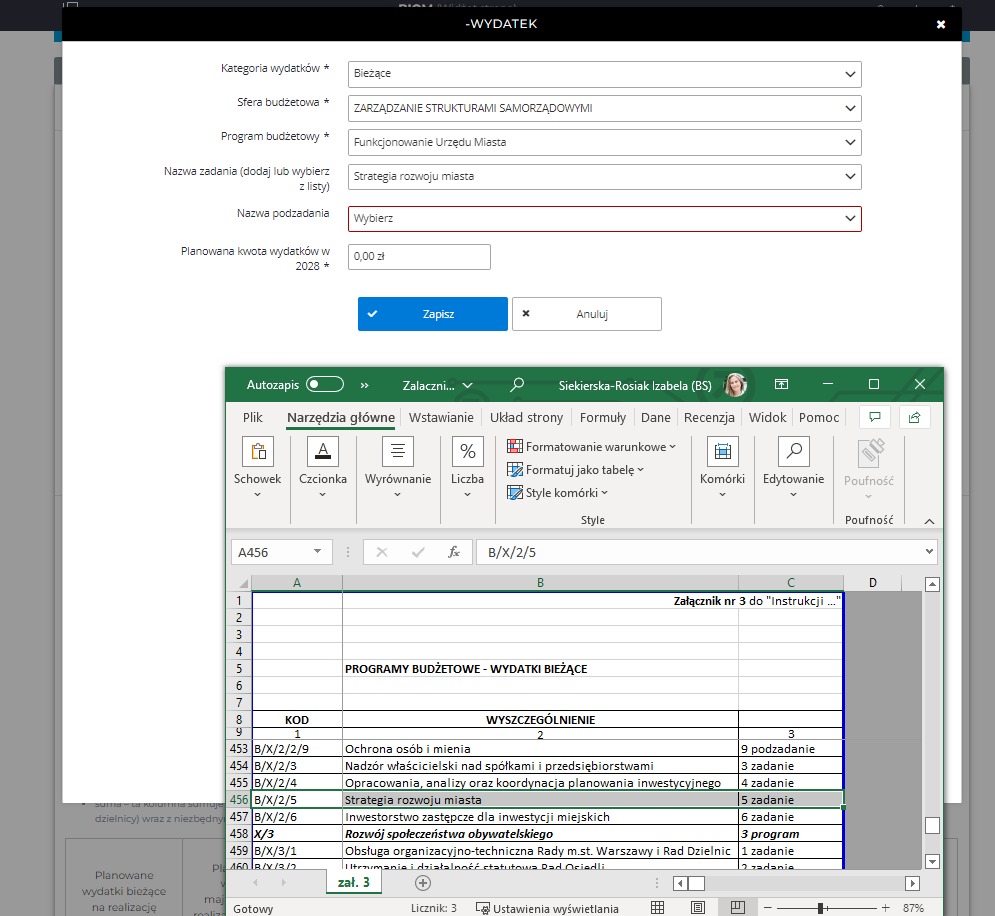Open the Wstawianie ribbon tab

pyautogui.click(x=441, y=417)
